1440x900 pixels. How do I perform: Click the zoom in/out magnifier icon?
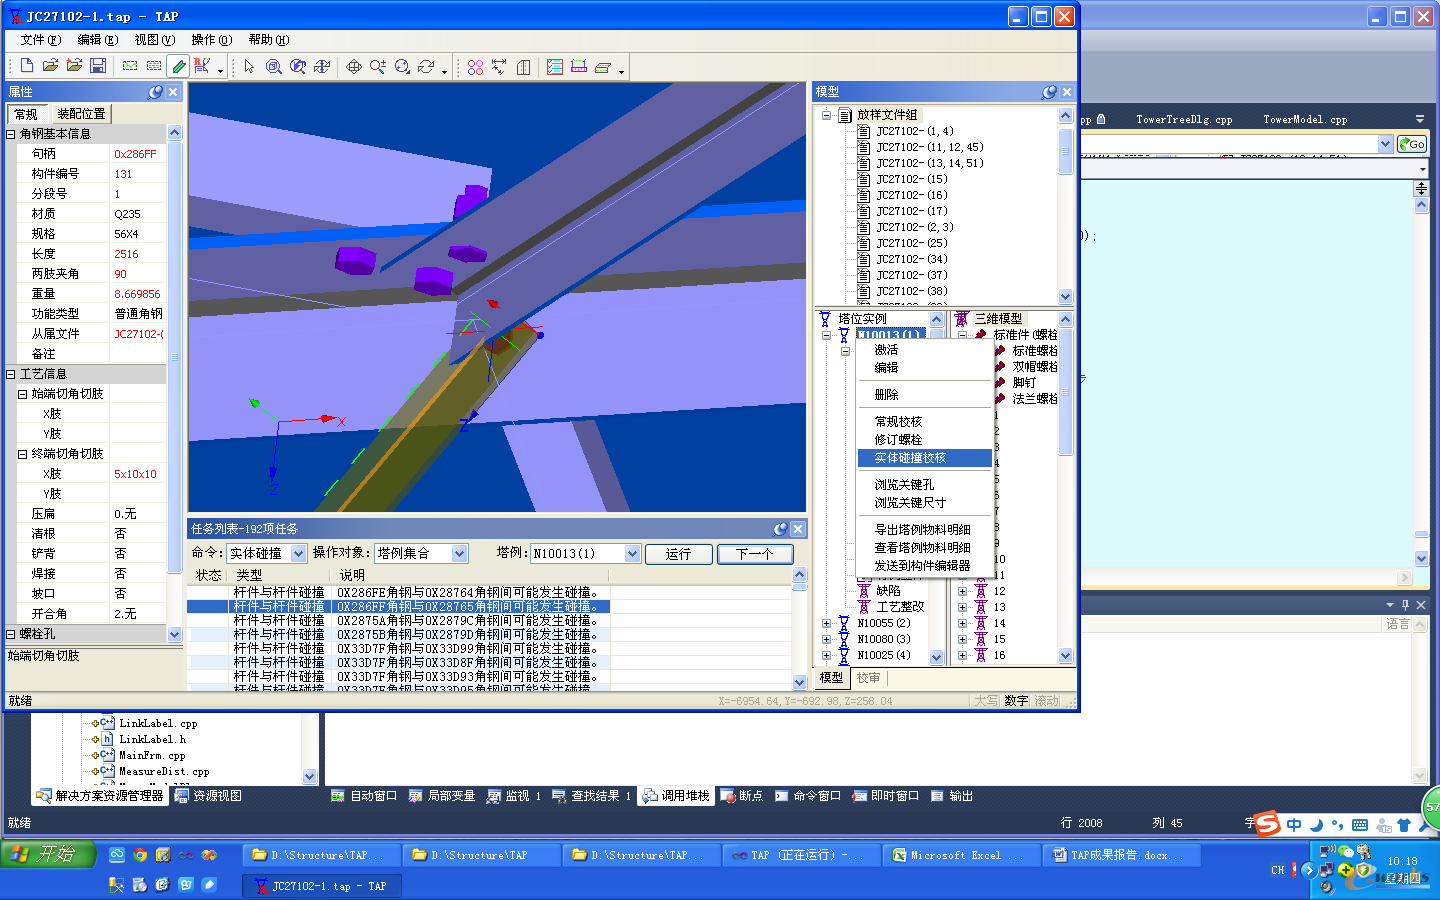(x=378, y=66)
